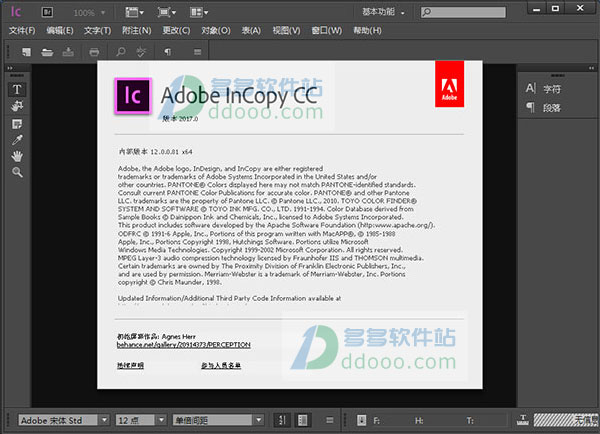Toggle the line numbers icon in bottom bar
This screenshot has width=600, height=434.
tap(282, 420)
